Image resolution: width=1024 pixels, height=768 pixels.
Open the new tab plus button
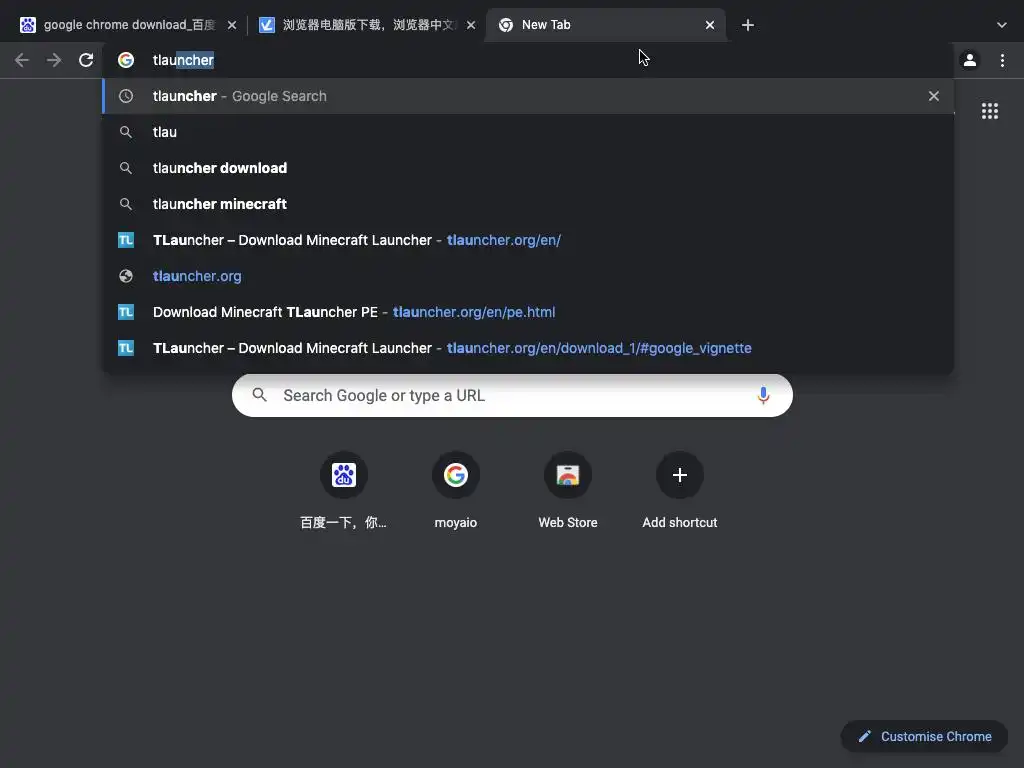click(748, 25)
